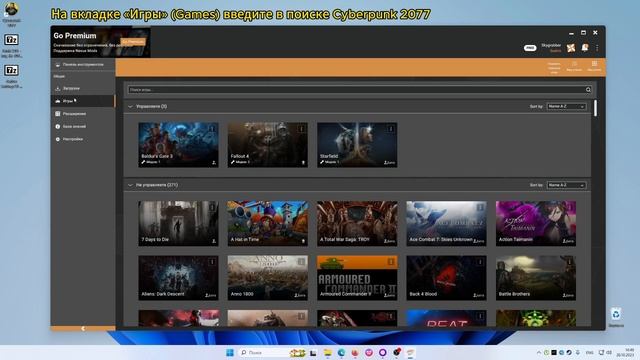Screen dimensions: 640x360
Task: Show hidden system tray icons chevron
Action: point(539,352)
